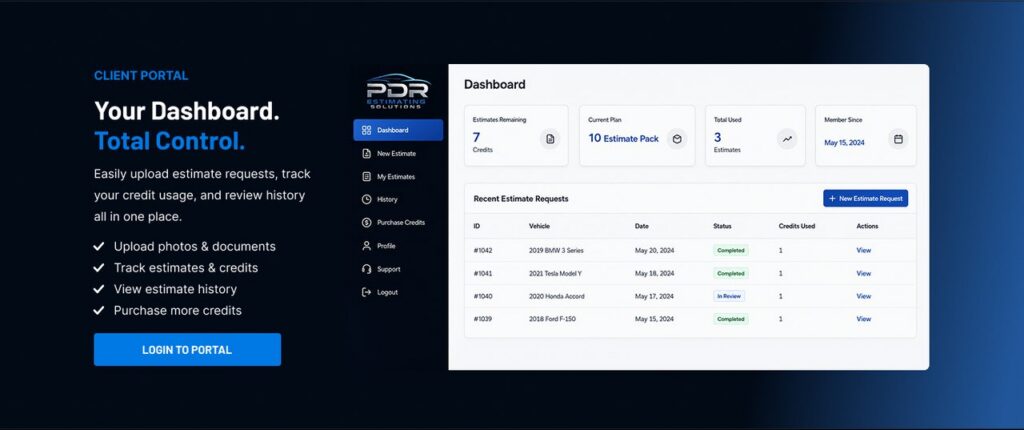Click the Support headset icon
The image size is (1024, 430).
coord(366,269)
